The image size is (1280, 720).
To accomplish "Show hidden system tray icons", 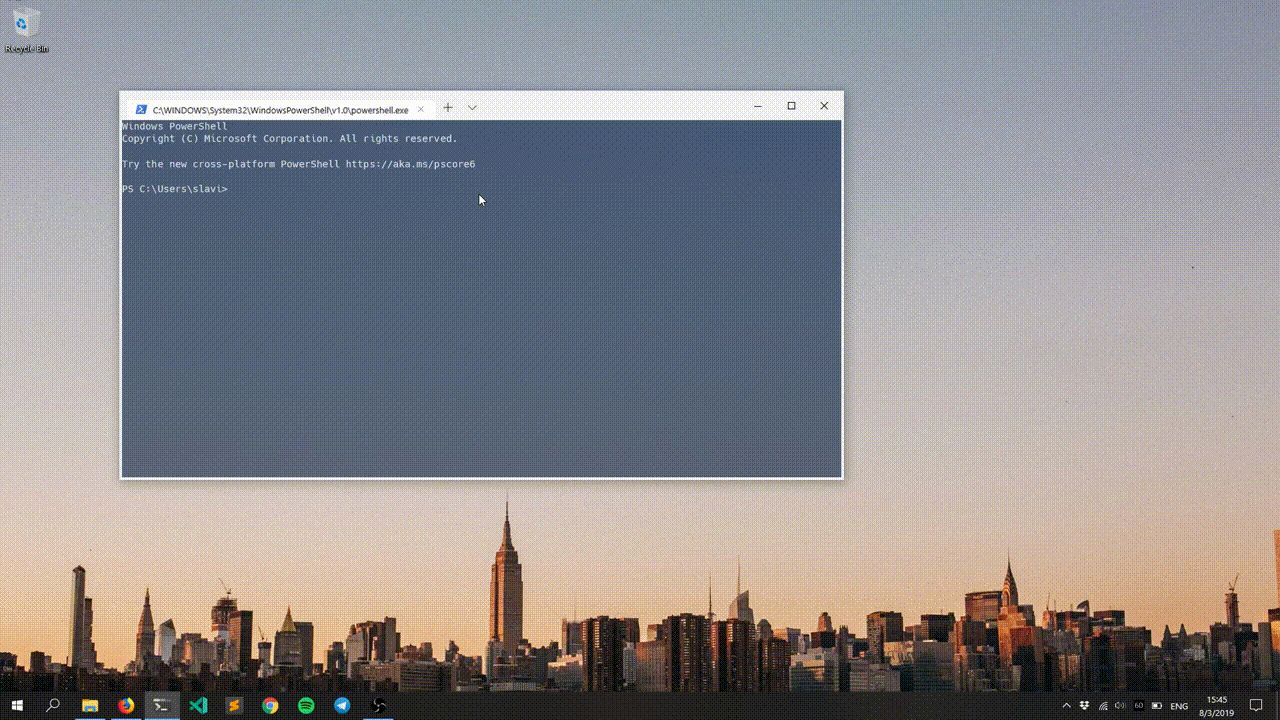I will (x=1066, y=706).
